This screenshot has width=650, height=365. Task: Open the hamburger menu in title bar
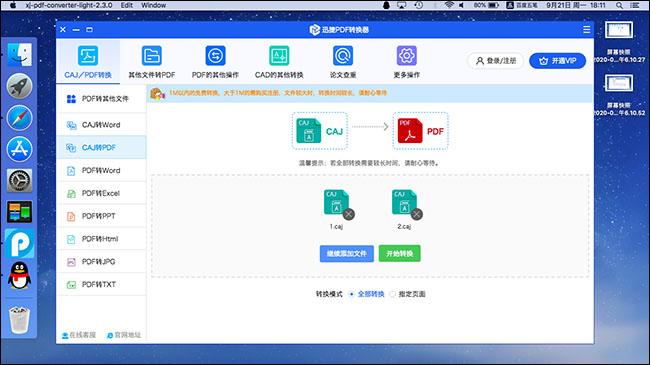(587, 29)
